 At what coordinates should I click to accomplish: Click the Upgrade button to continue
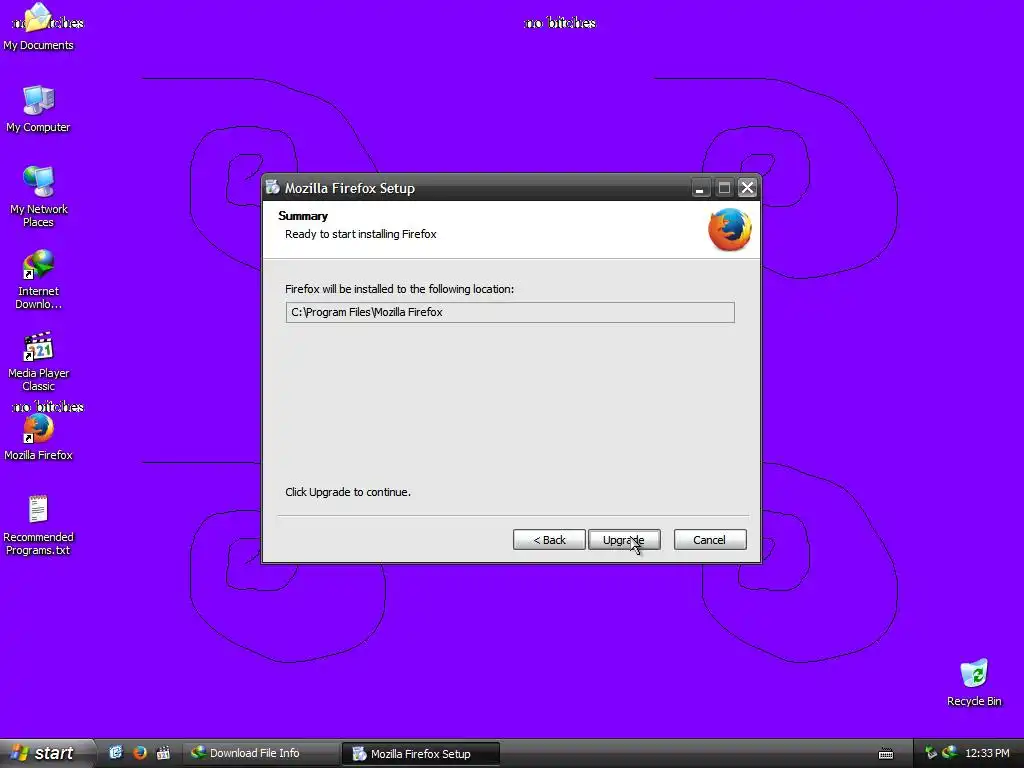(624, 539)
